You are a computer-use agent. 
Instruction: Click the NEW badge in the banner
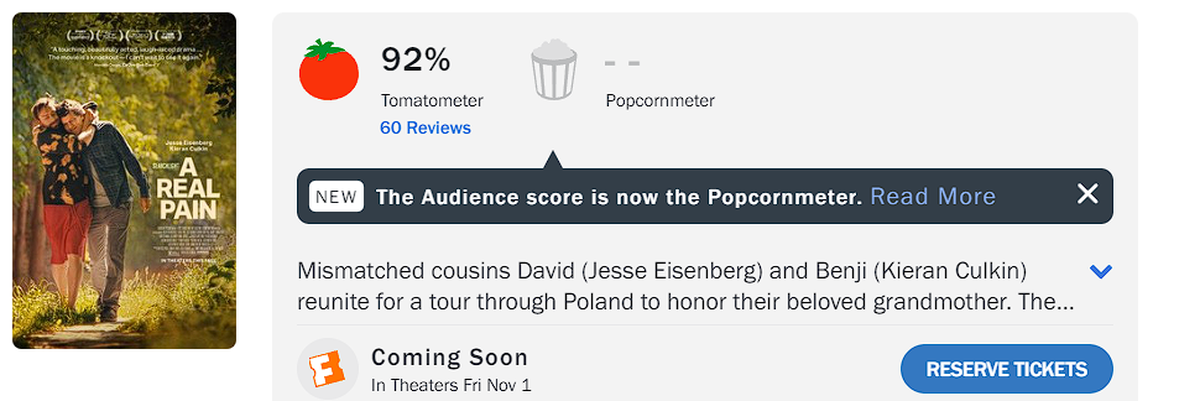coord(336,196)
